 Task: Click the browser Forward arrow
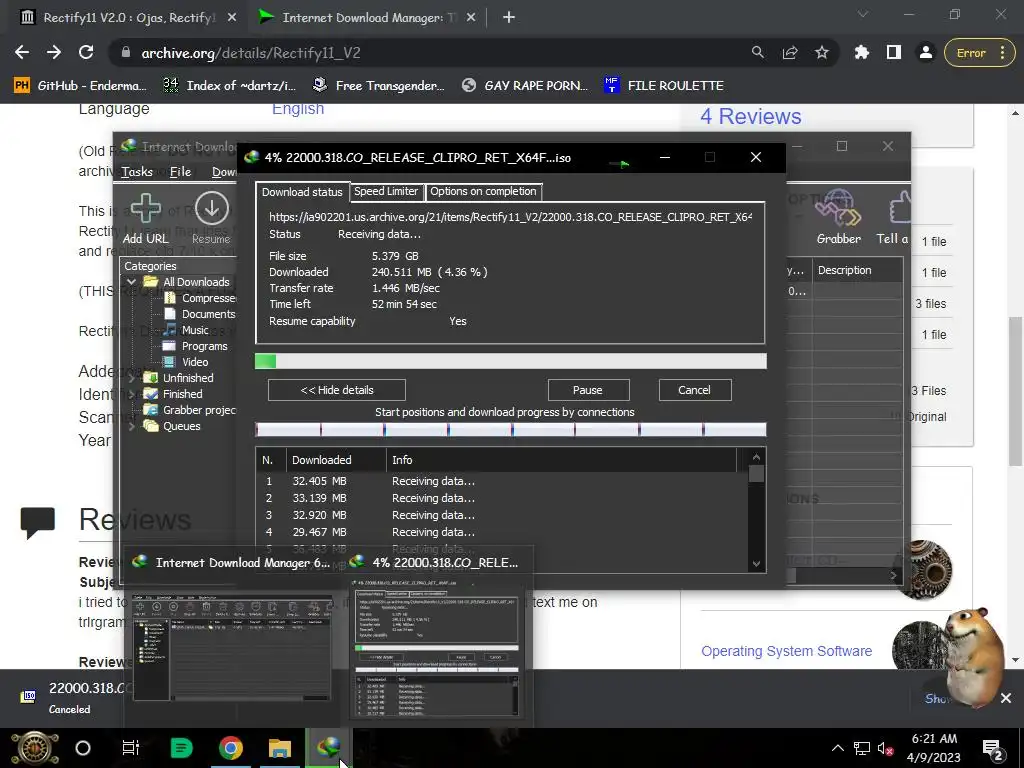(54, 53)
